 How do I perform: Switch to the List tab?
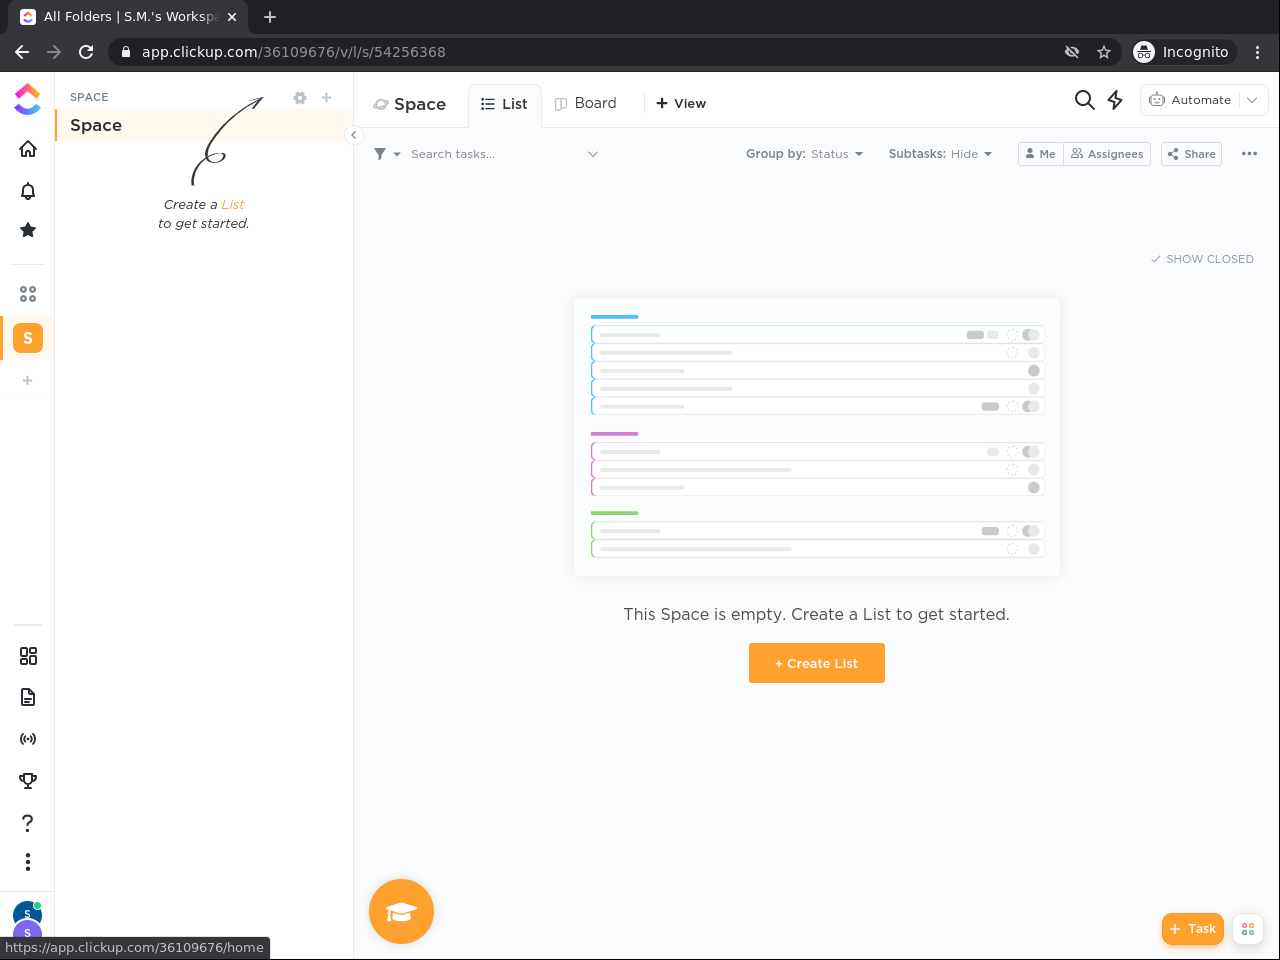click(504, 104)
